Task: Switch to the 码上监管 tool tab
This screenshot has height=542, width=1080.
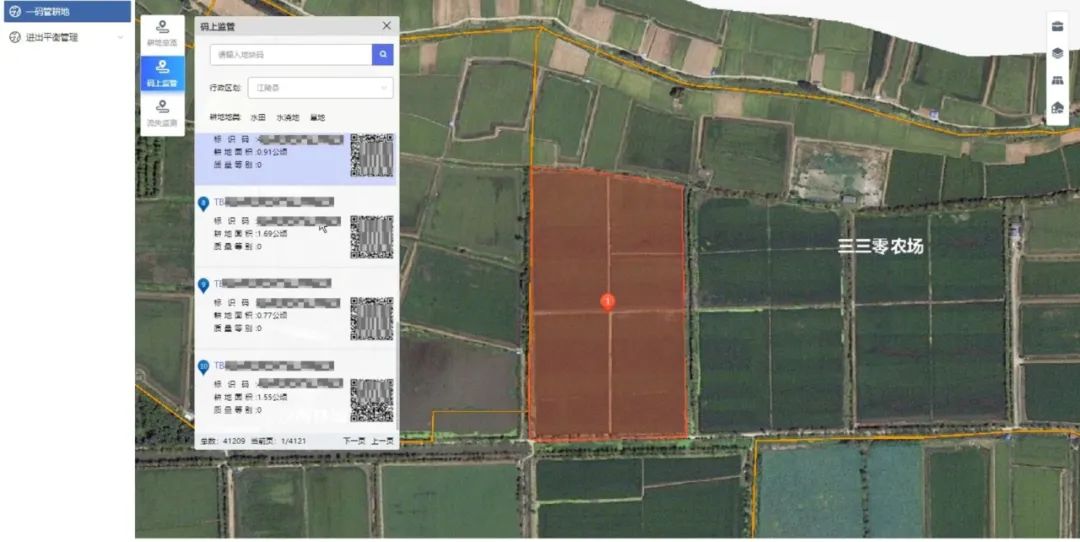Action: [x=162, y=74]
